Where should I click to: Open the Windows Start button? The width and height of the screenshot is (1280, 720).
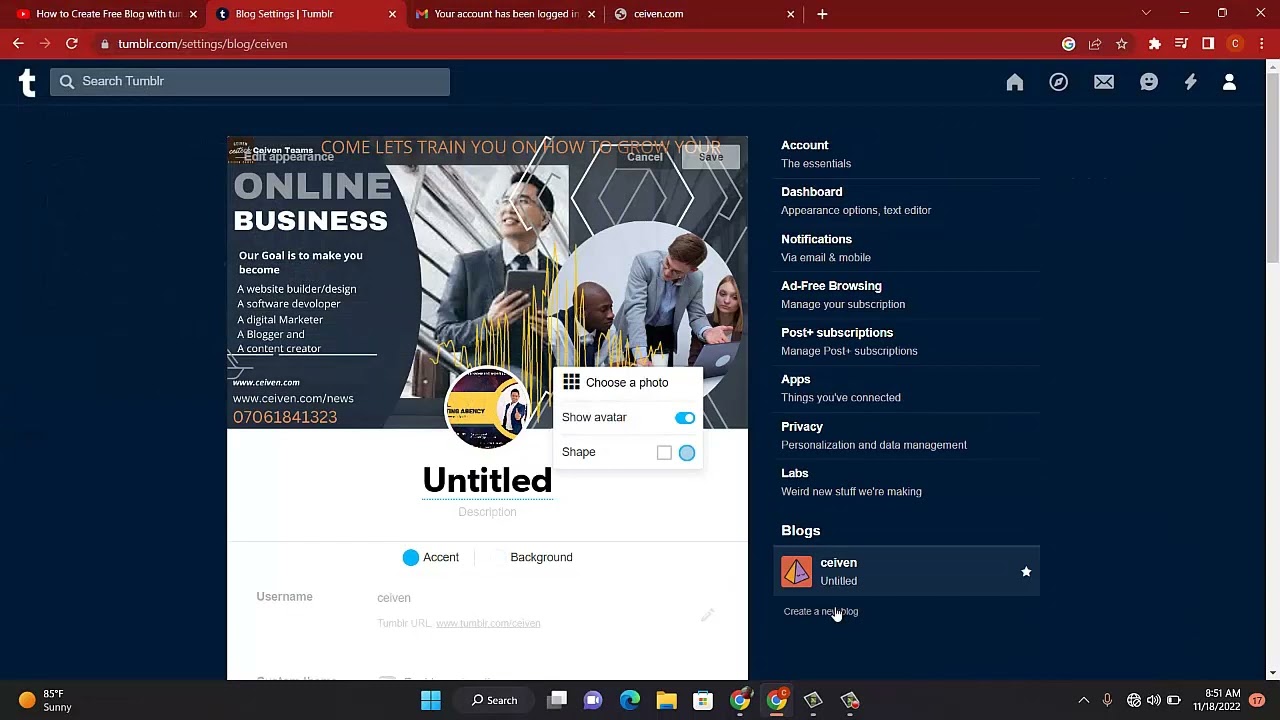(x=431, y=700)
